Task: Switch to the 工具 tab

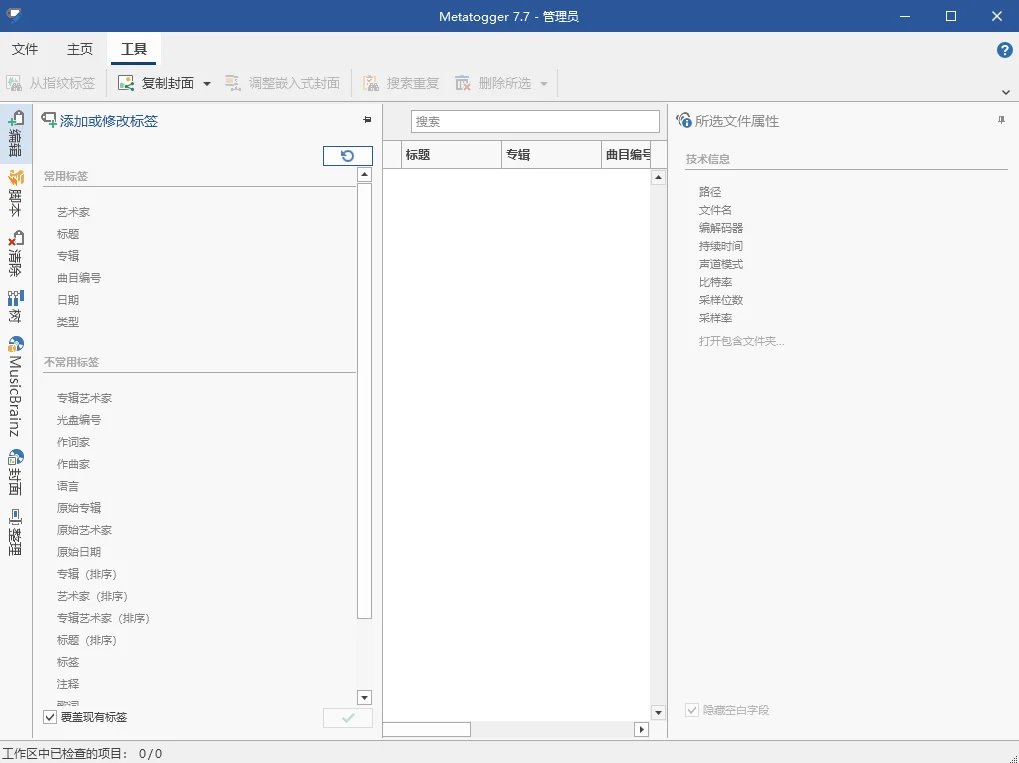Action: click(134, 49)
